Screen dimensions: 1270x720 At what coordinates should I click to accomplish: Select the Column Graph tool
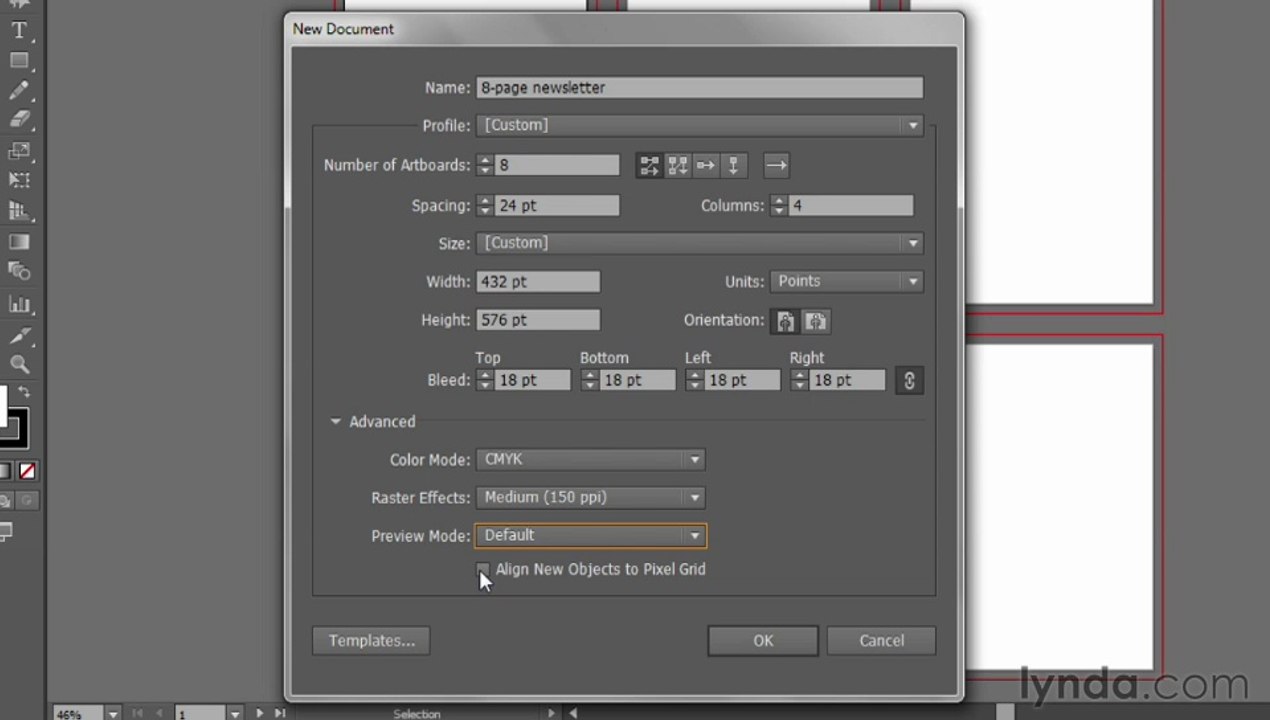tap(18, 304)
